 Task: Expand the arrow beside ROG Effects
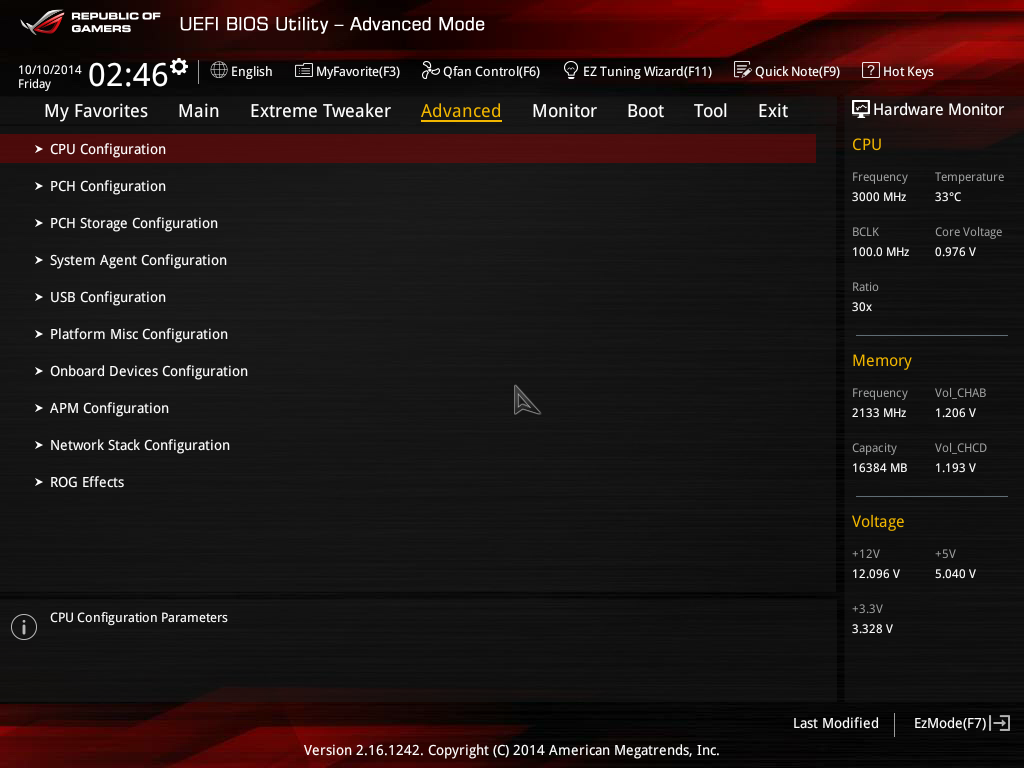39,482
